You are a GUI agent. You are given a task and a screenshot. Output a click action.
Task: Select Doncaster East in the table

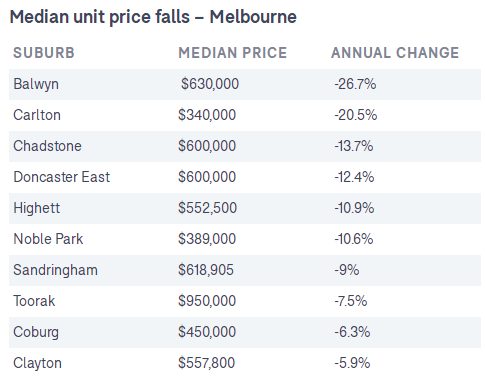tap(62, 177)
